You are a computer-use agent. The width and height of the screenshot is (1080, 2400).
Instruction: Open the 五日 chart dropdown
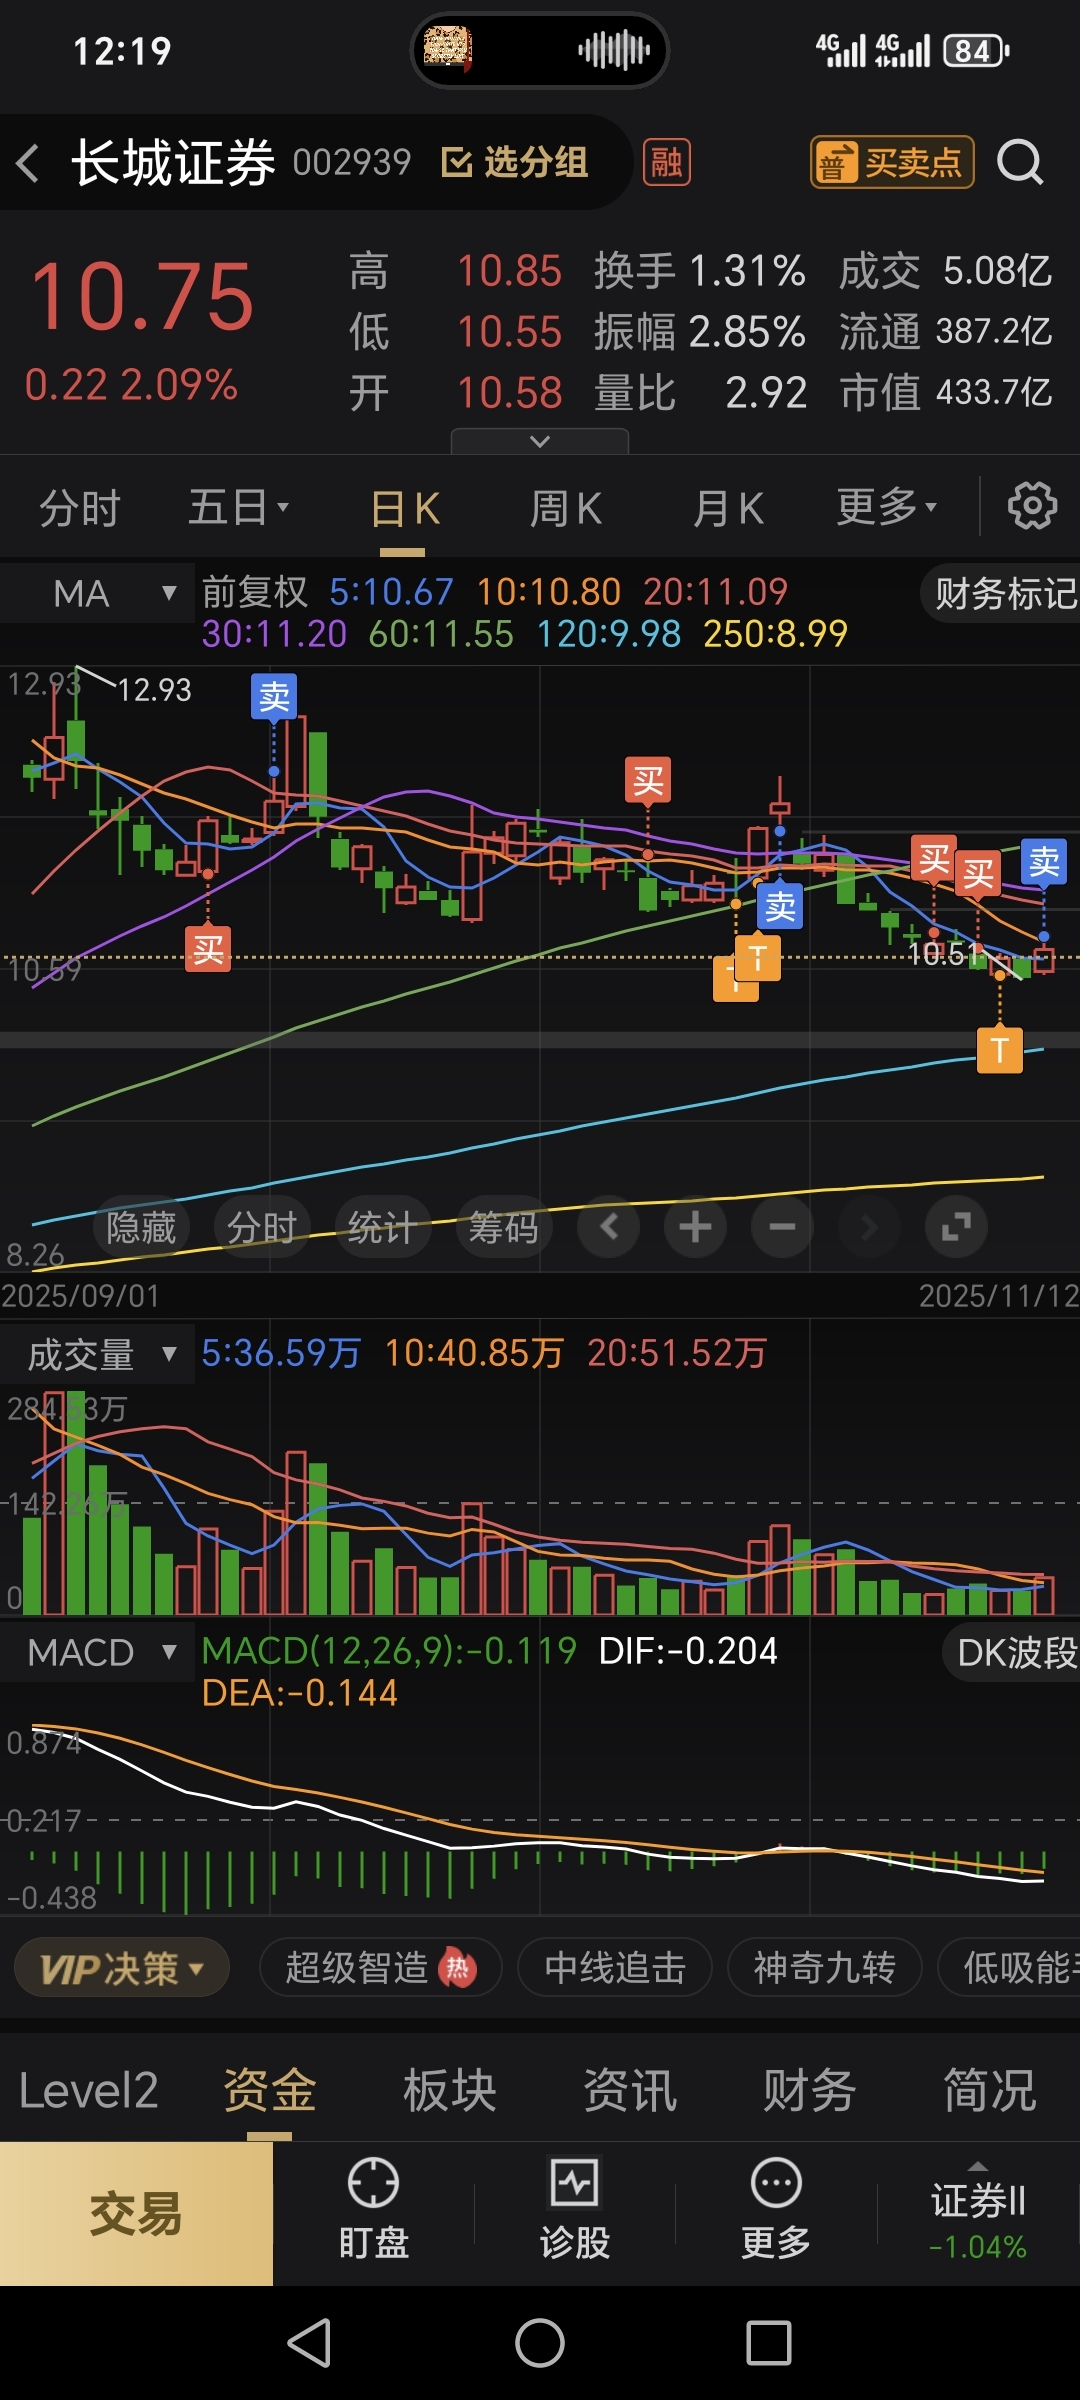(239, 508)
